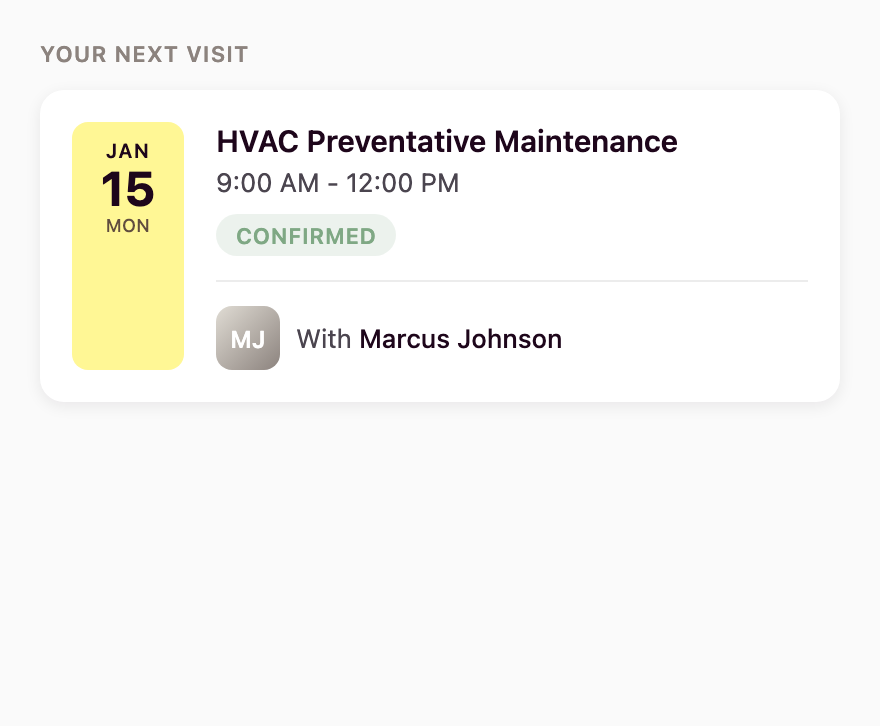Click the blank white space right of CONFIRMED
Image resolution: width=880 pixels, height=726 pixels.
tap(600, 236)
